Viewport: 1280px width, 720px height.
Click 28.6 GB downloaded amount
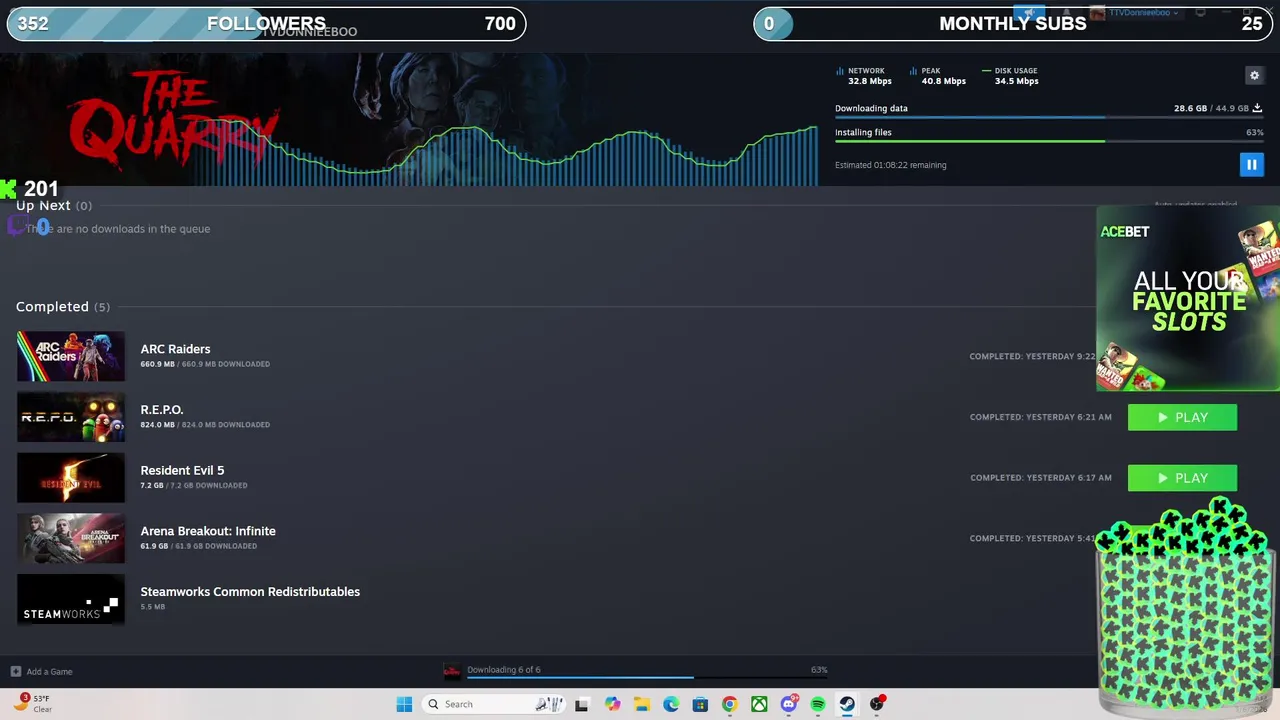click(x=1190, y=108)
